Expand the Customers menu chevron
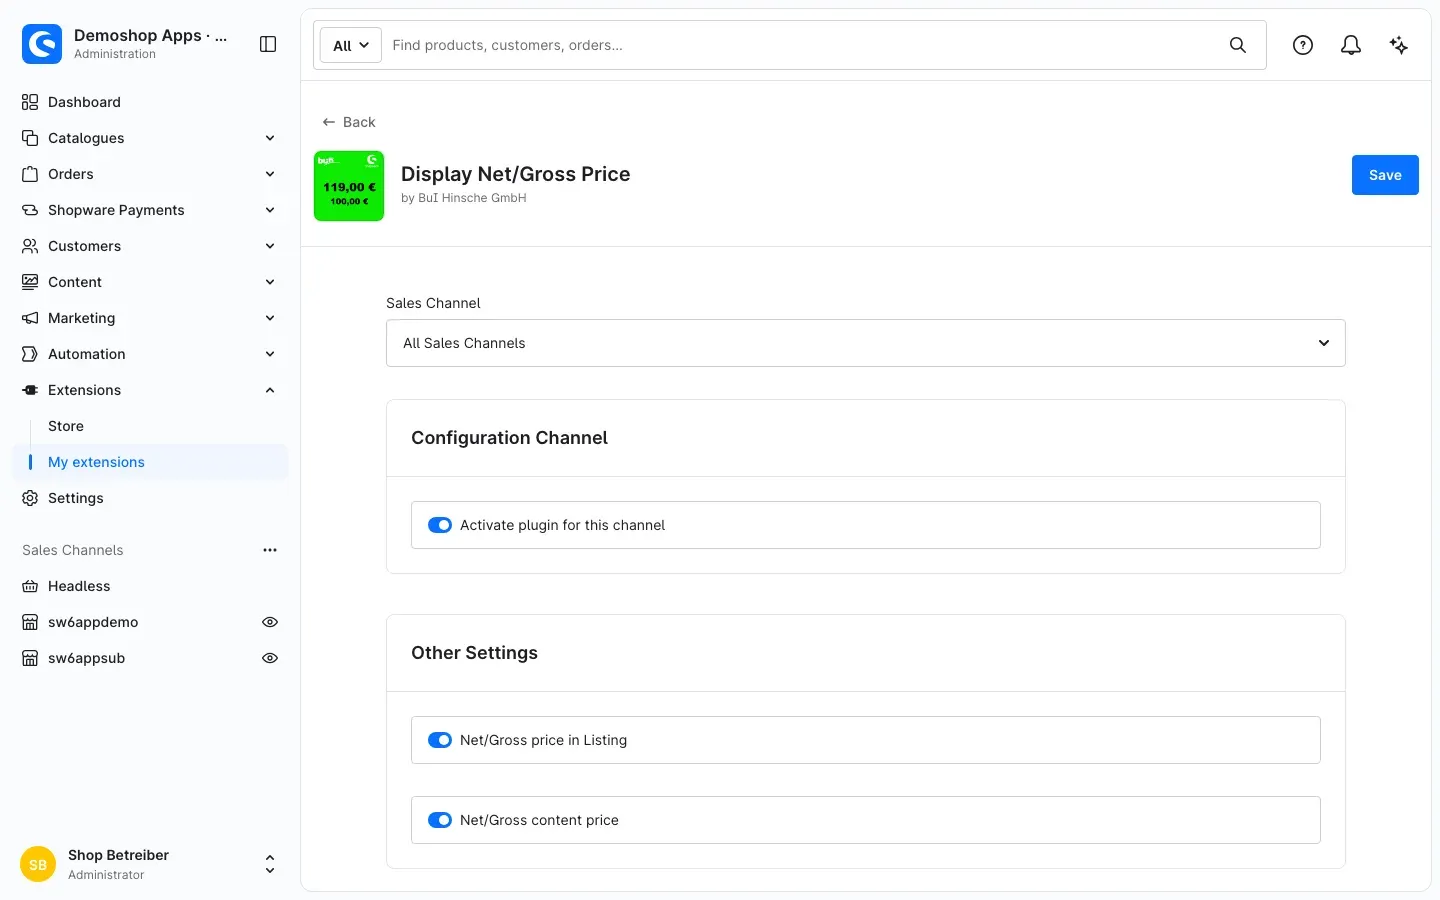Viewport: 1440px width, 900px height. 270,246
